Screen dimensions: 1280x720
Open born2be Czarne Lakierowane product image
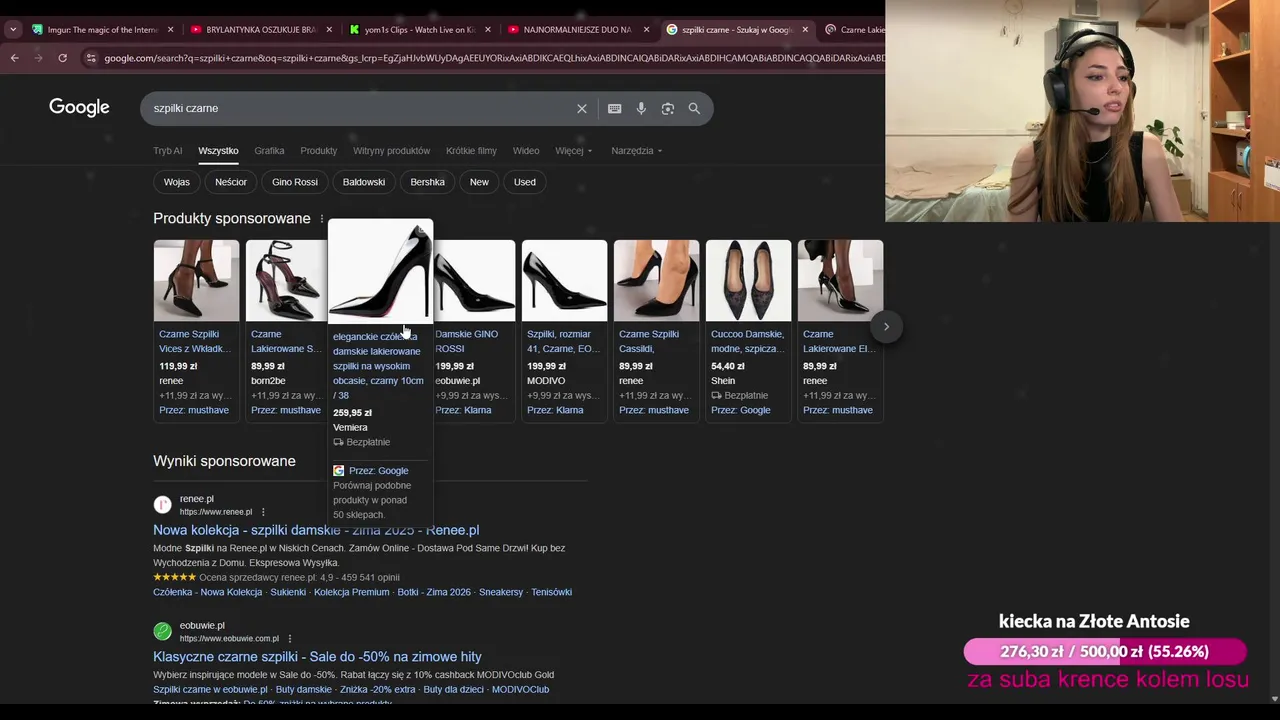(287, 281)
